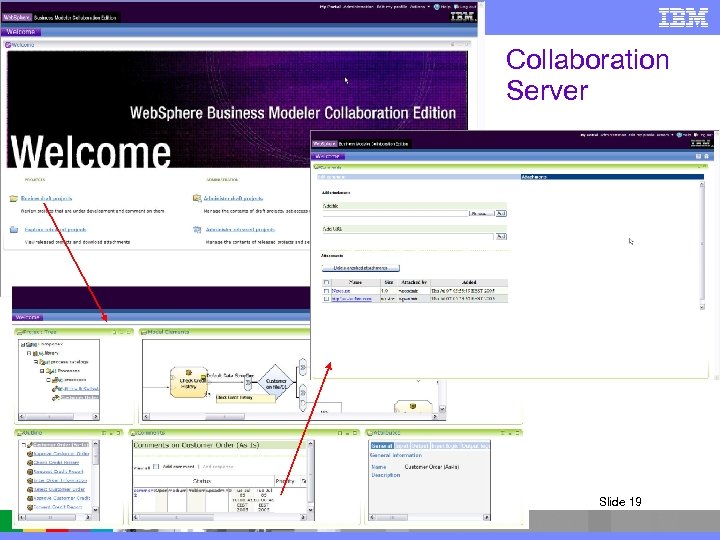
Task: Collapse the process catalogs node in Project Tree
Action: coord(35,362)
